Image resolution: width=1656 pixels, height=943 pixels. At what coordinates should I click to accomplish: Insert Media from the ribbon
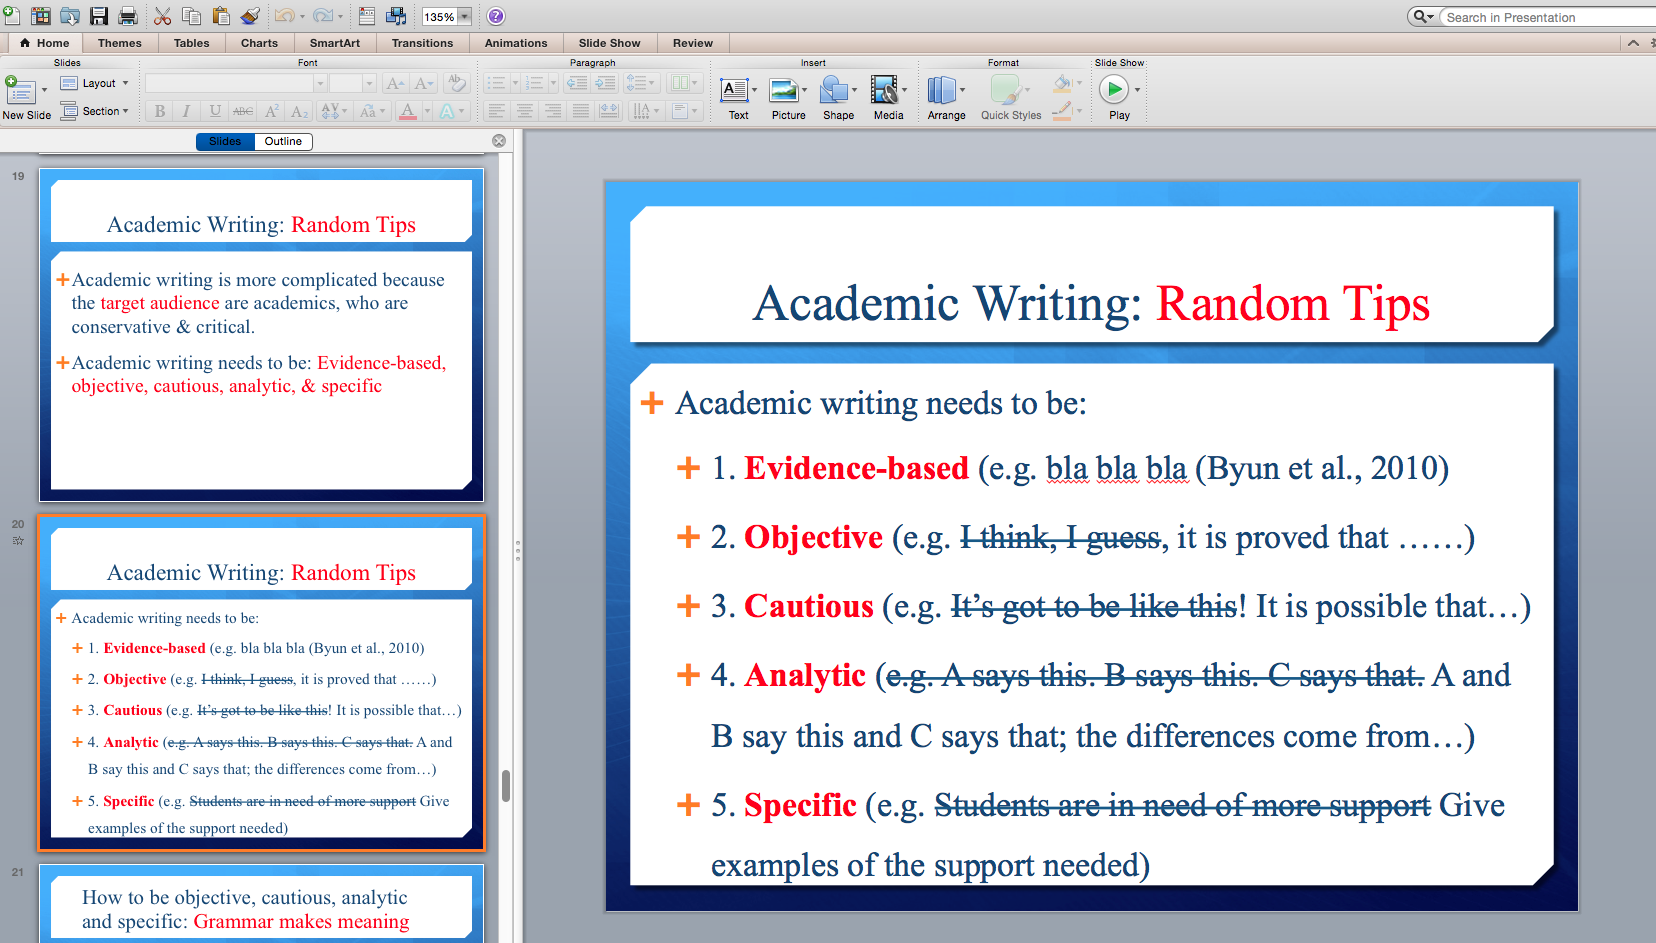click(x=884, y=90)
